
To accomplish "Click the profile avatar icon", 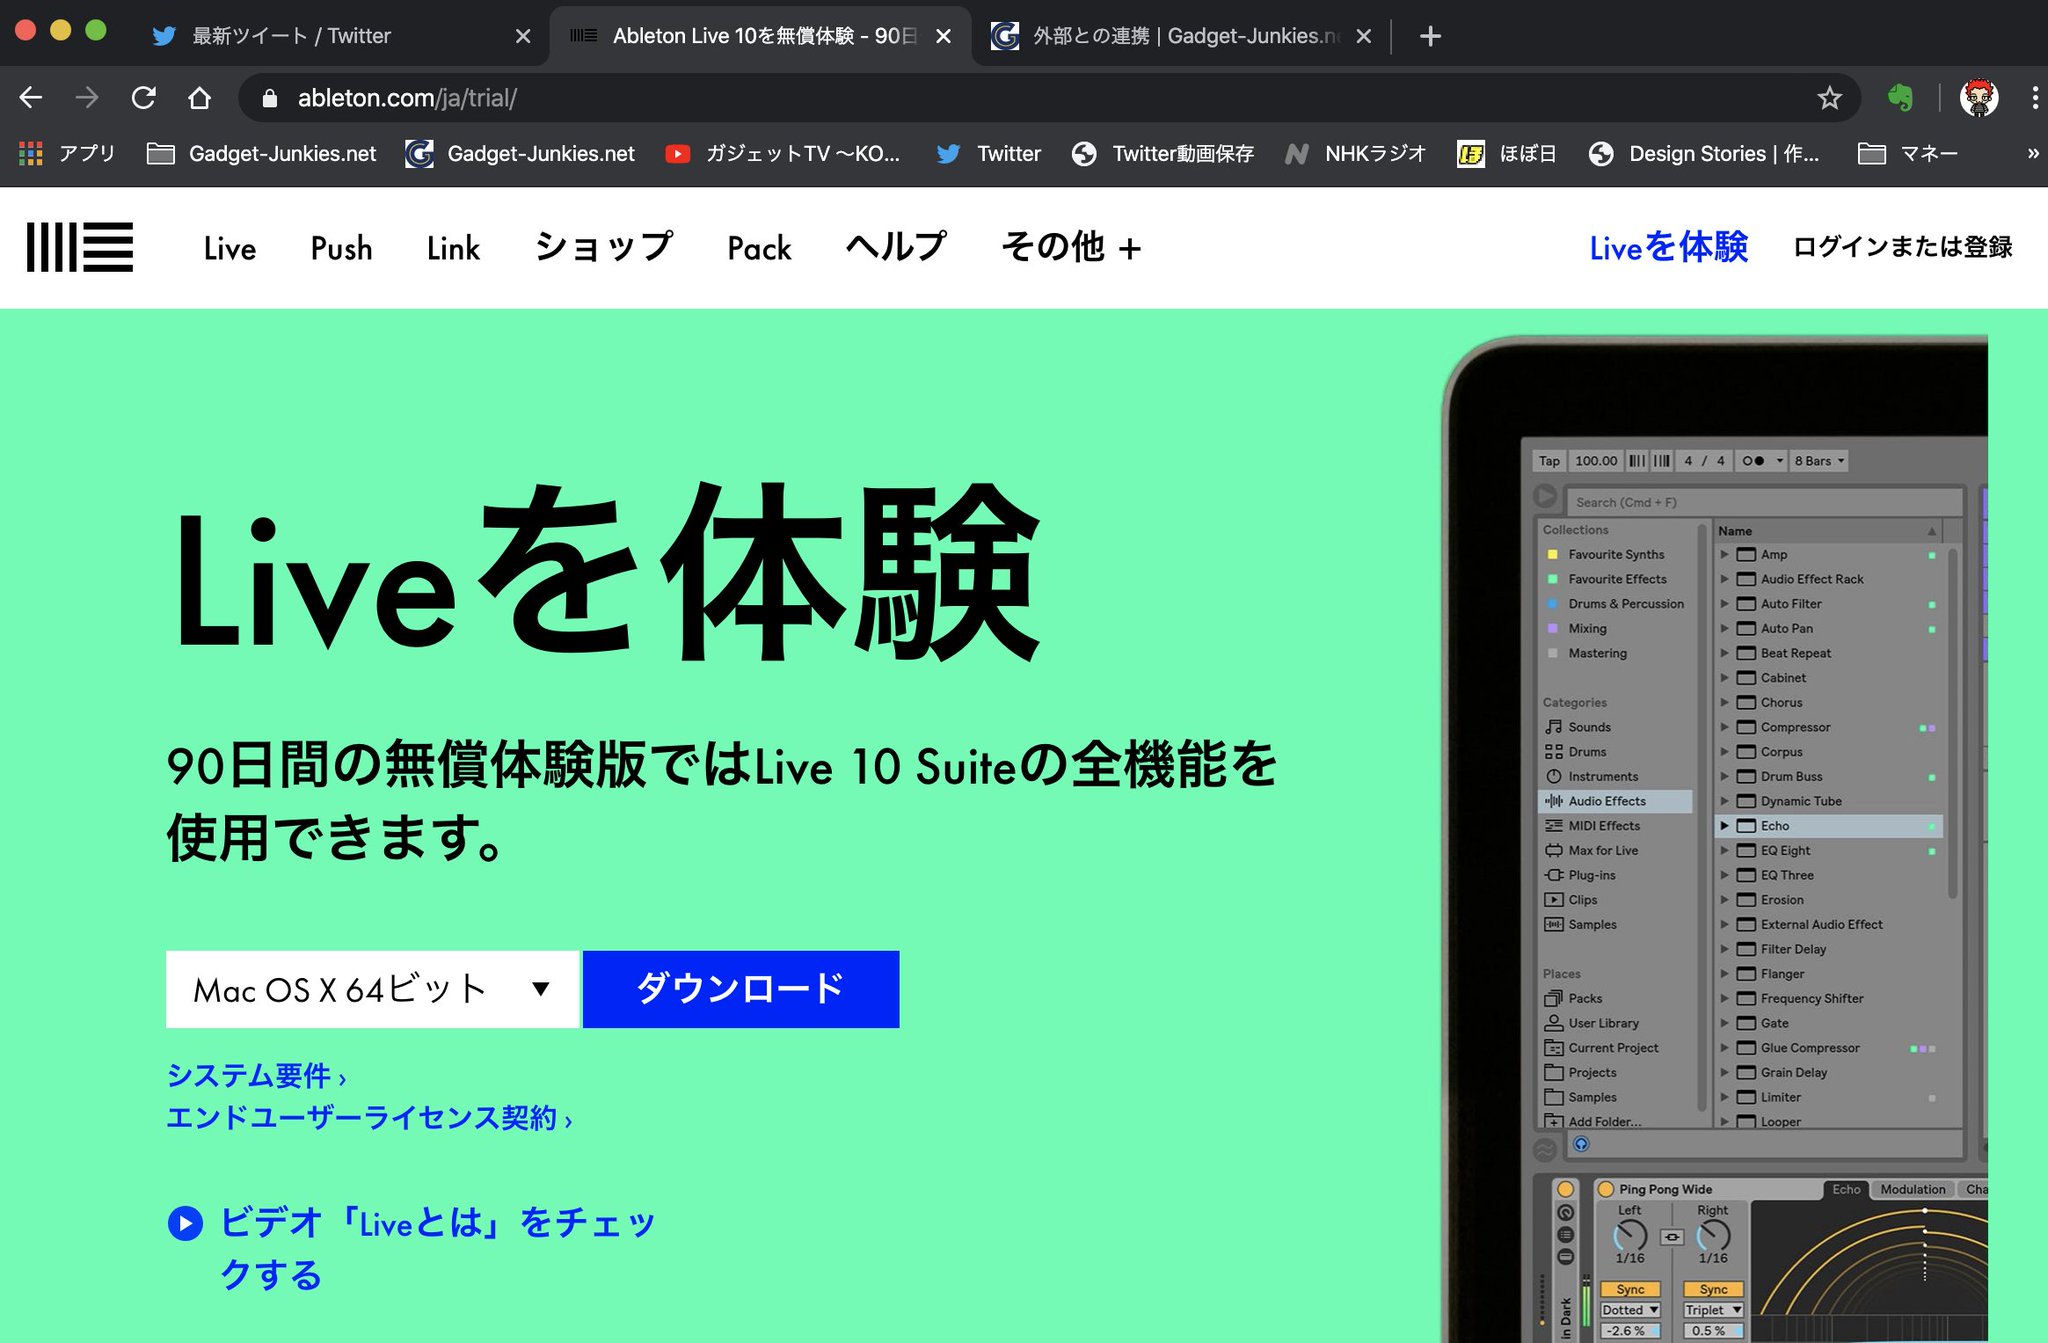I will coord(1978,98).
